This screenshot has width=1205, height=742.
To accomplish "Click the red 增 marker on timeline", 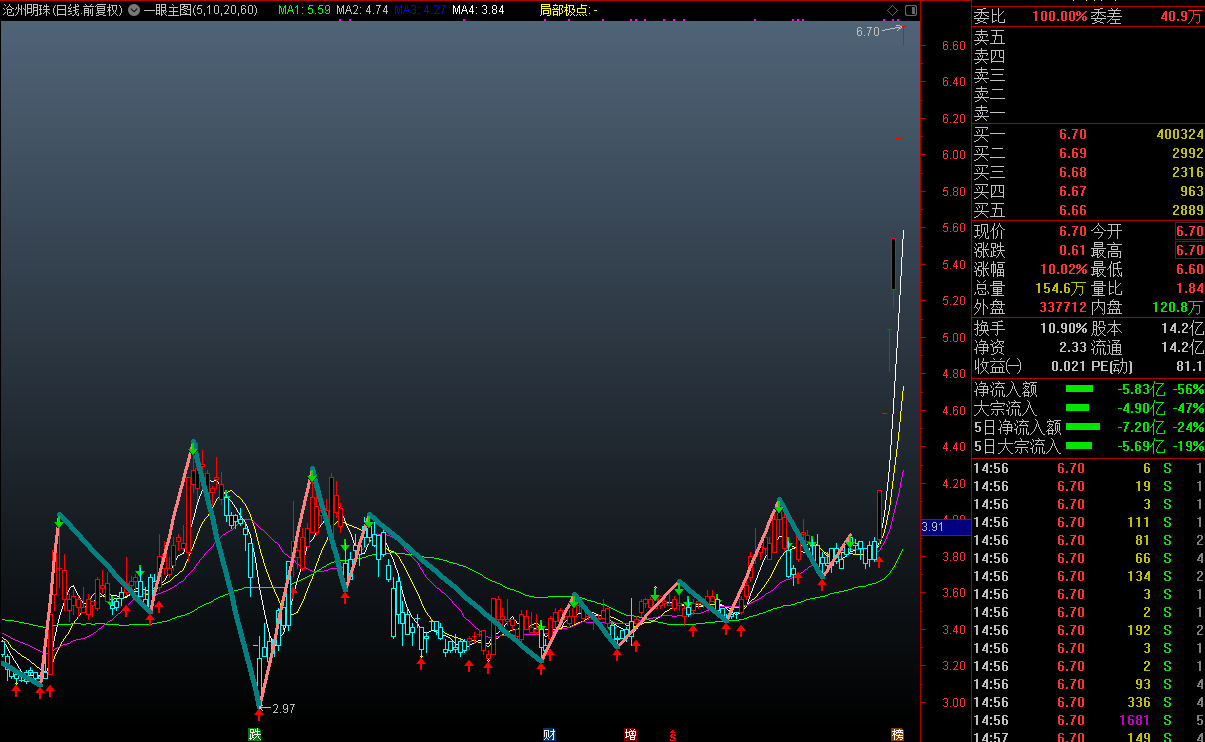I will point(630,735).
